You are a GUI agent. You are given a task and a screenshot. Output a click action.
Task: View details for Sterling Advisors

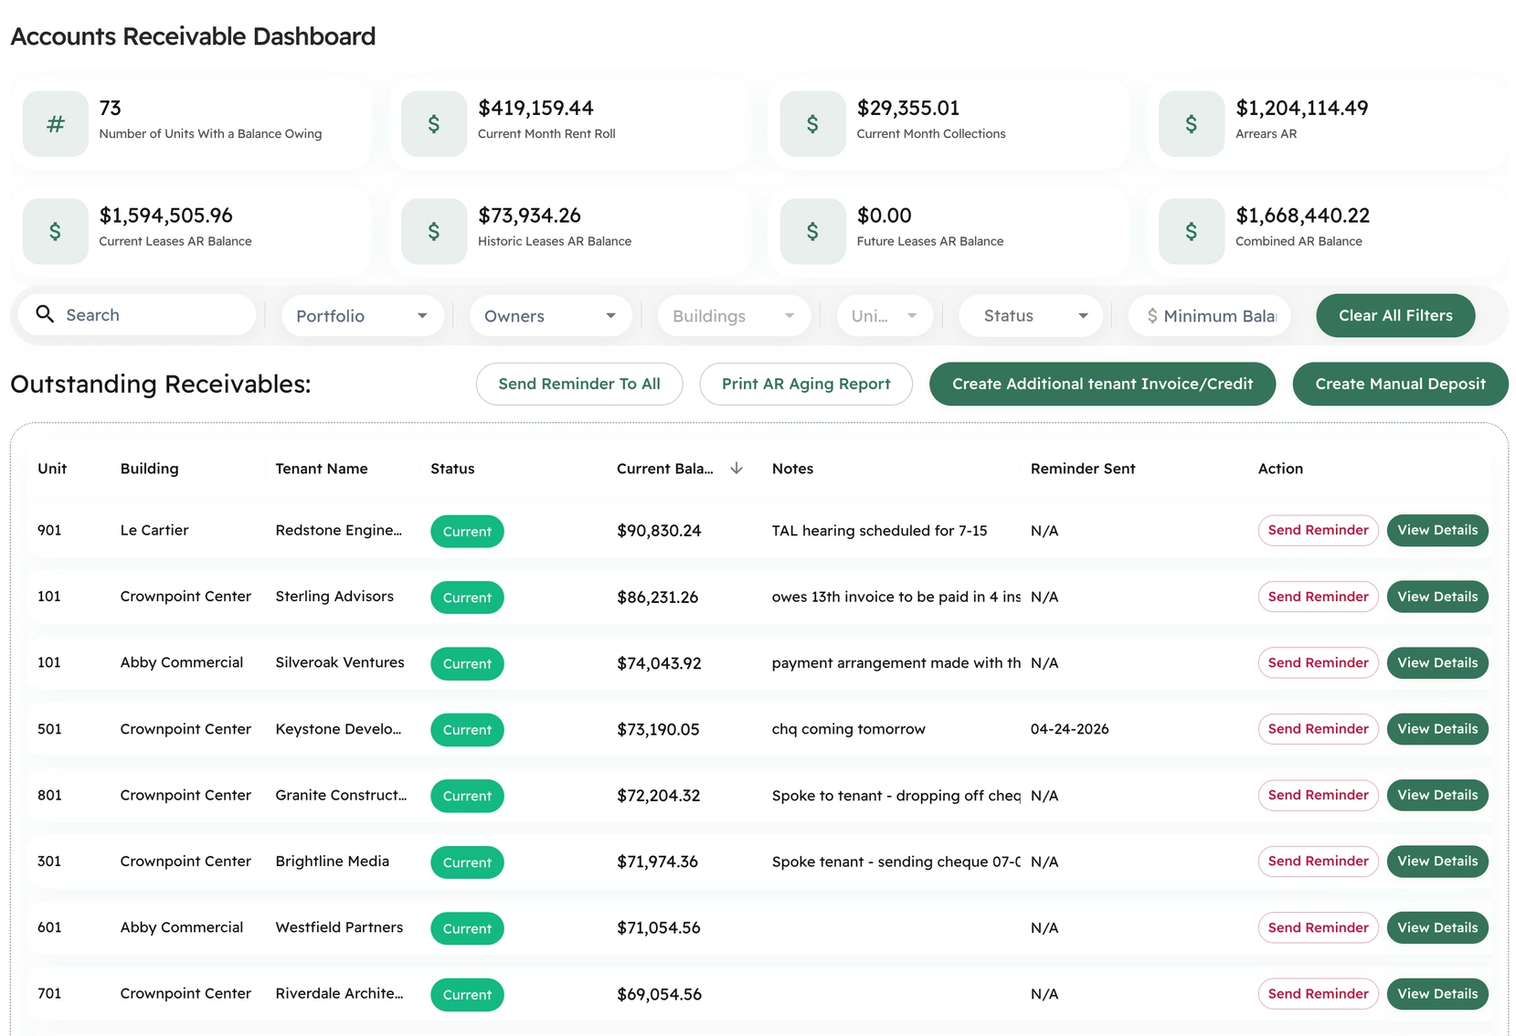(x=1437, y=597)
